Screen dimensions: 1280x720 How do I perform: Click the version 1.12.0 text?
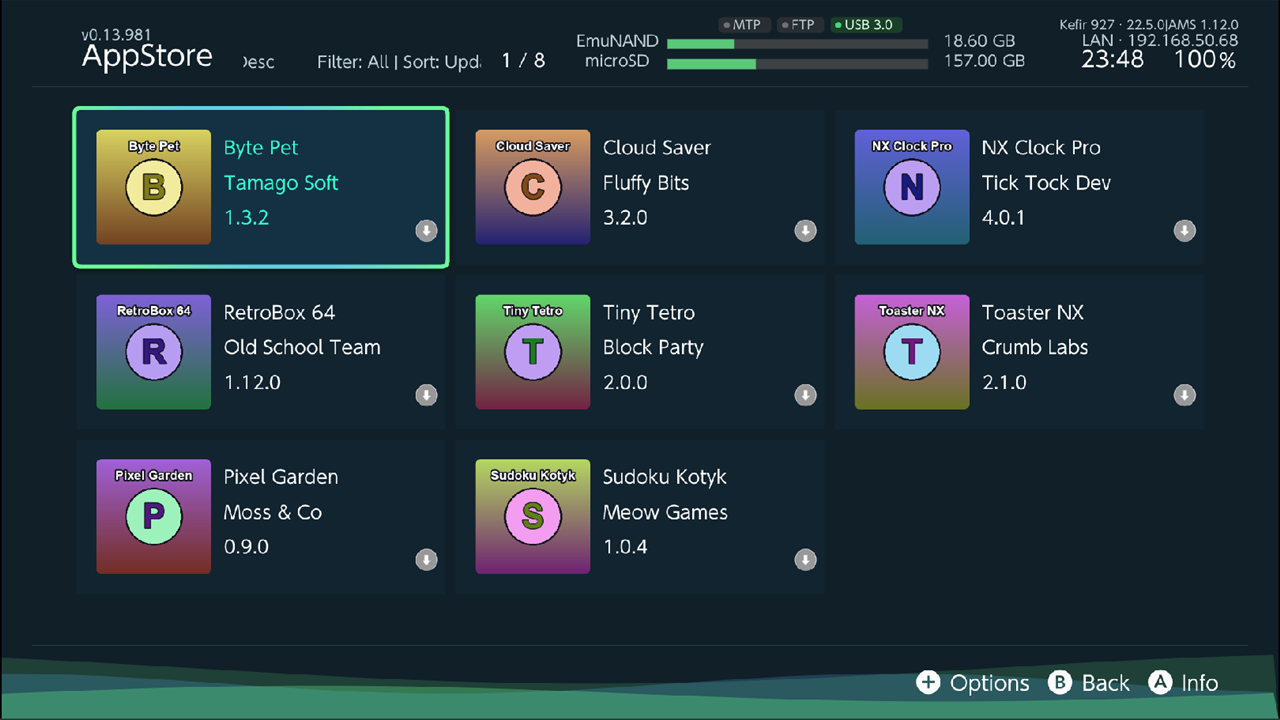(252, 382)
